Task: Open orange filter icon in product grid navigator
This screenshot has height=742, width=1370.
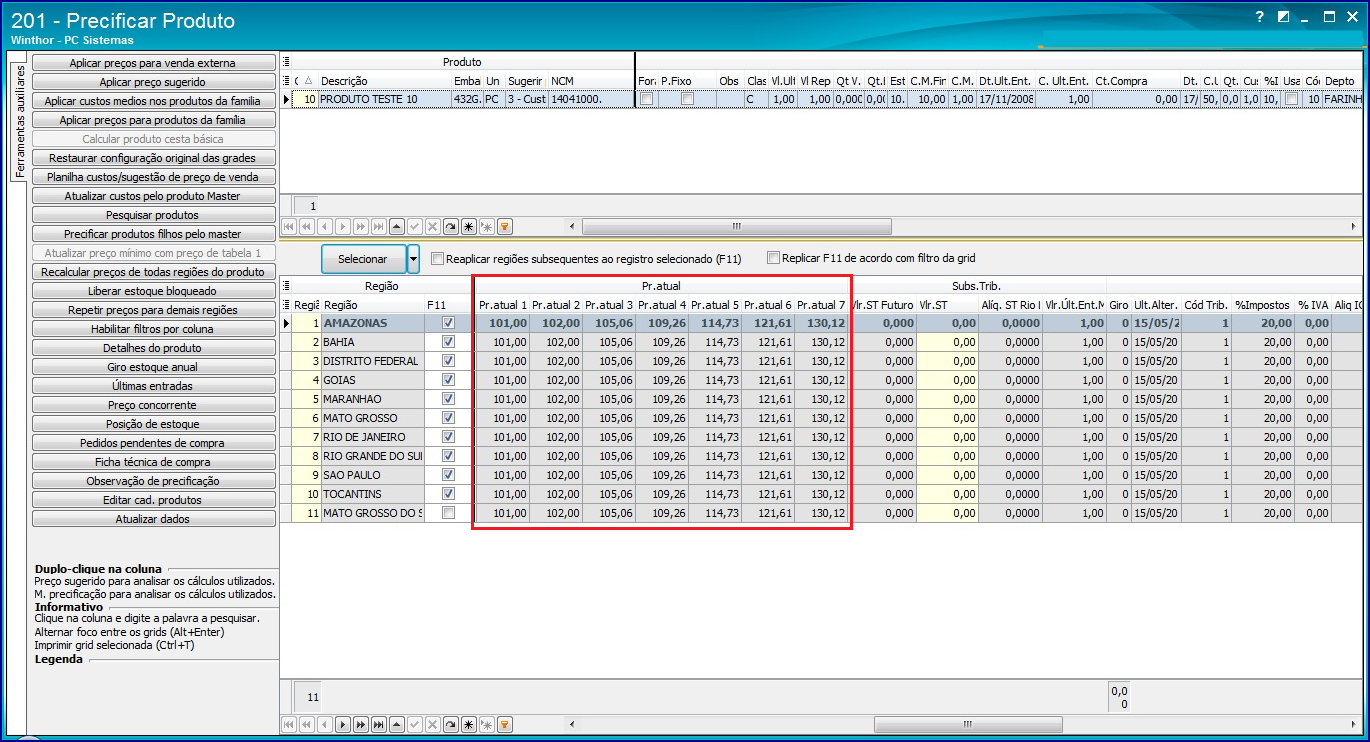Action: click(505, 227)
